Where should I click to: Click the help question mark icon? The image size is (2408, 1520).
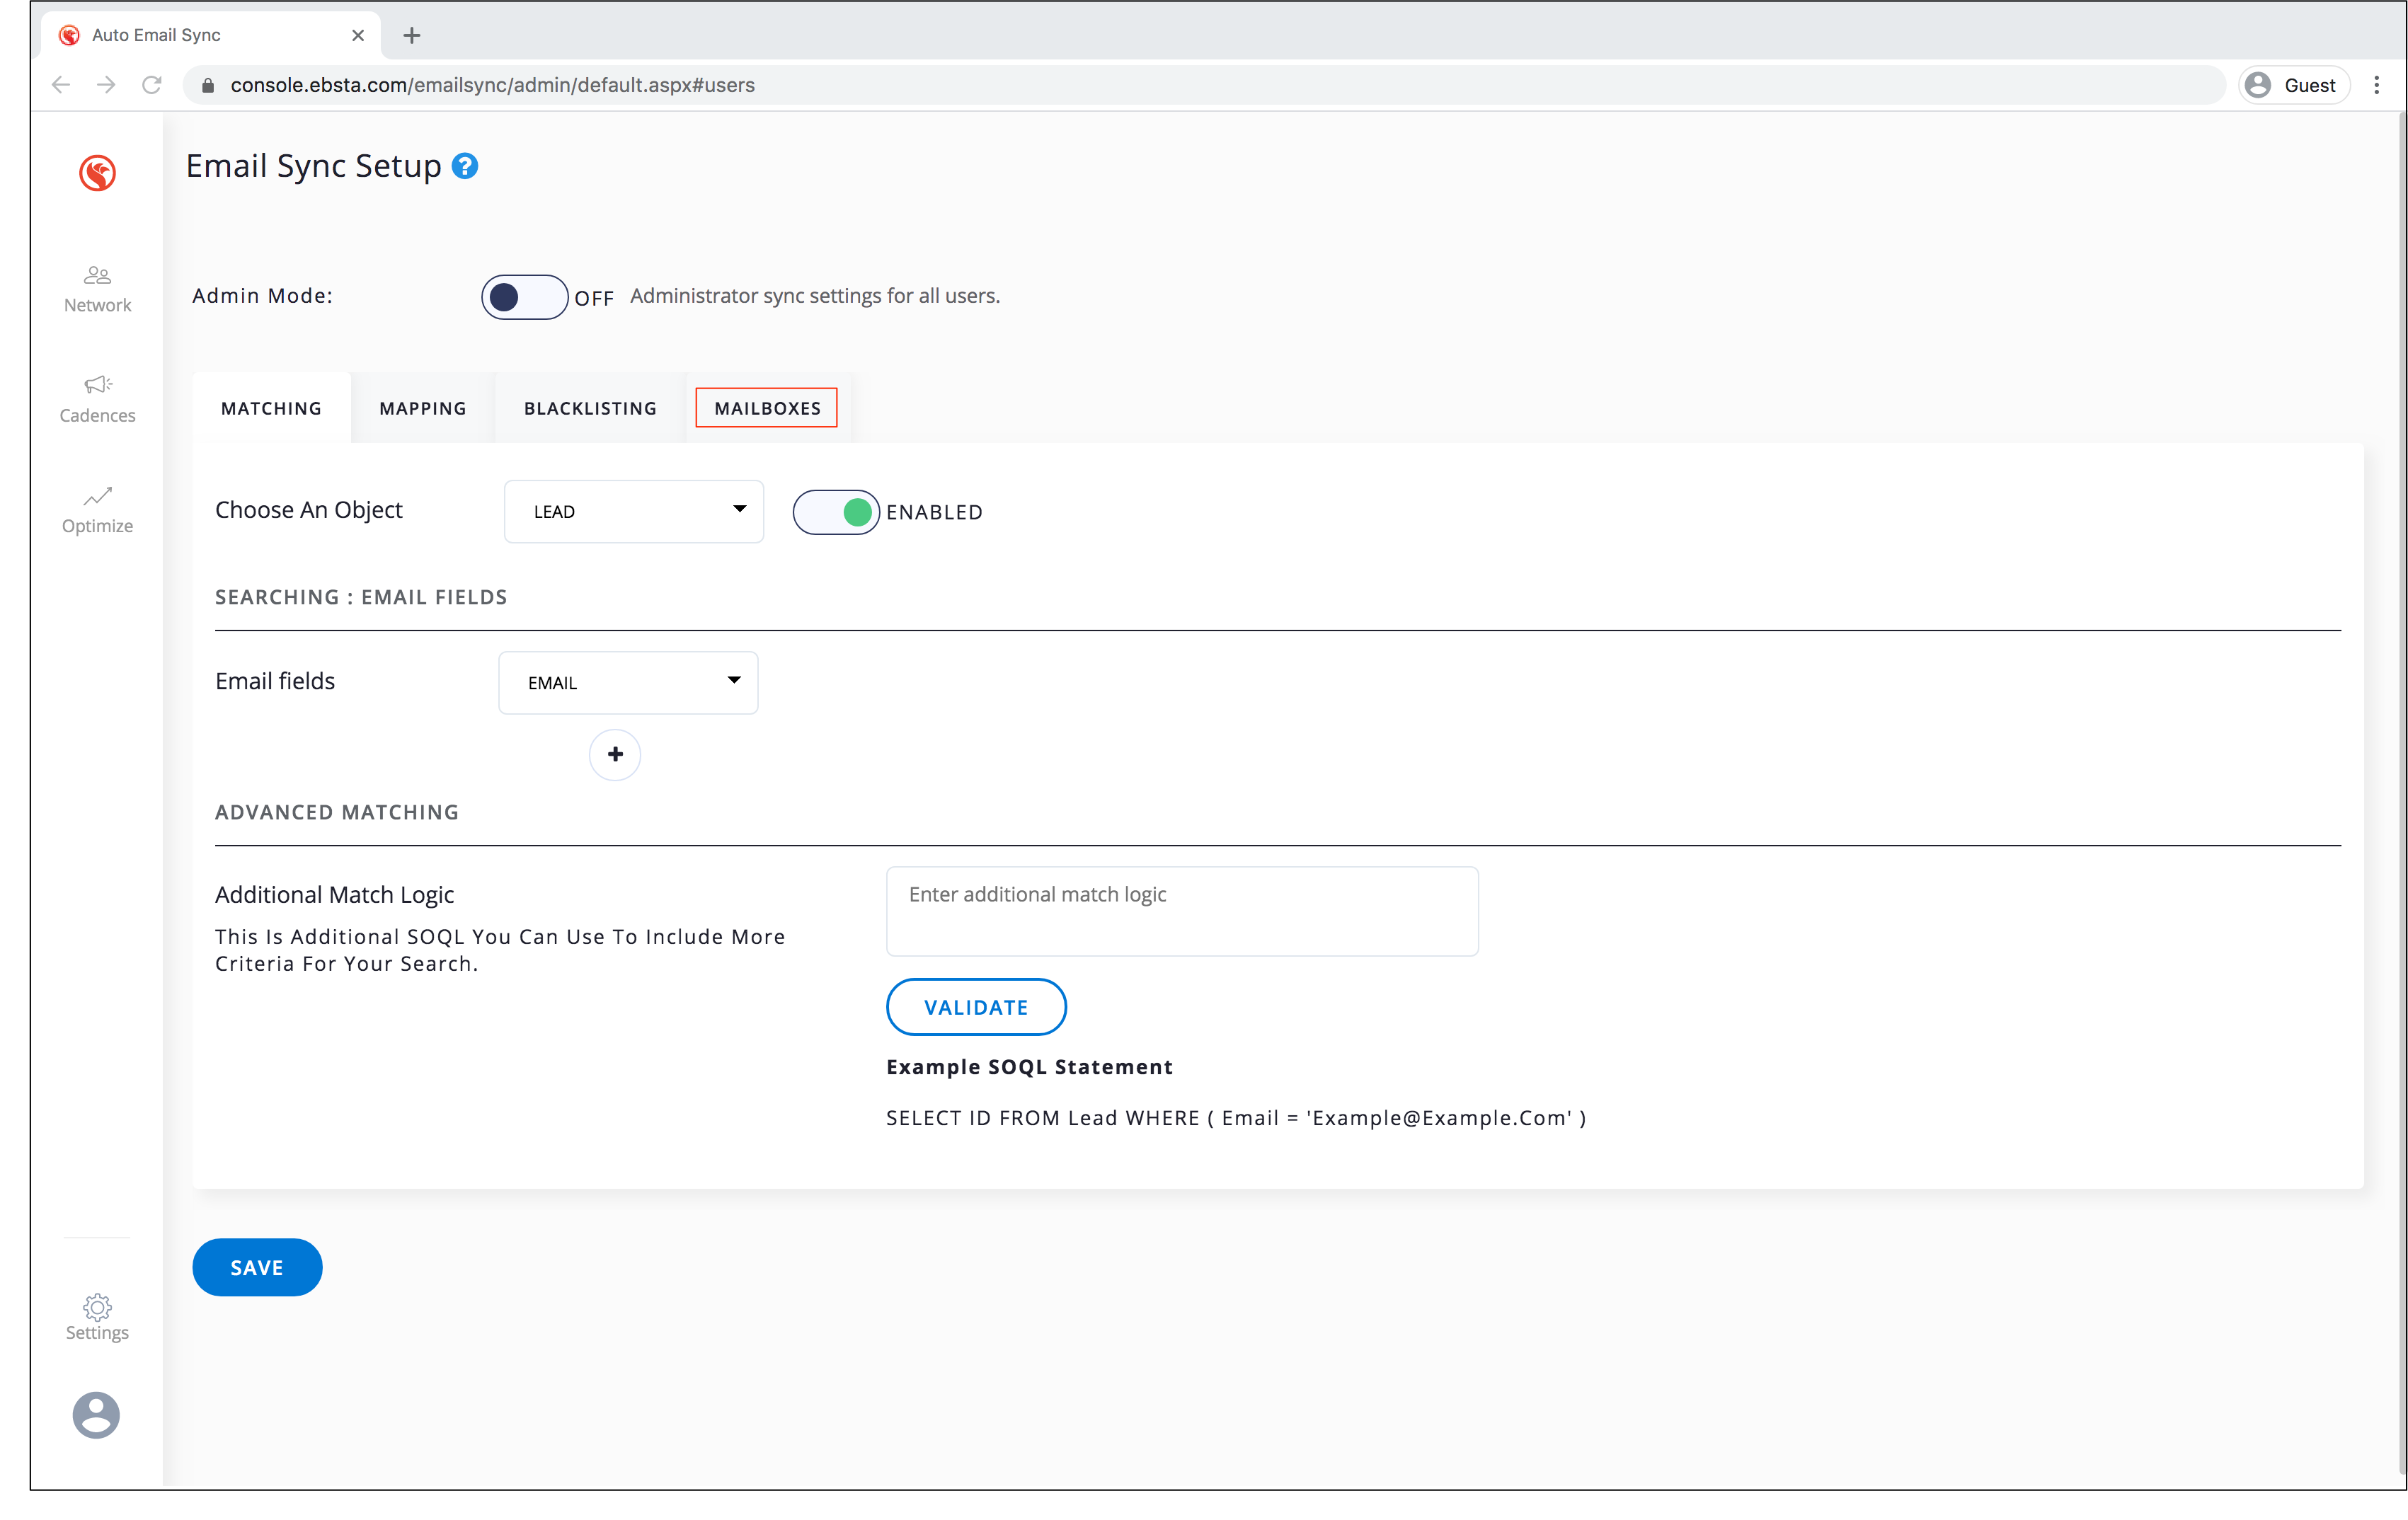point(464,166)
